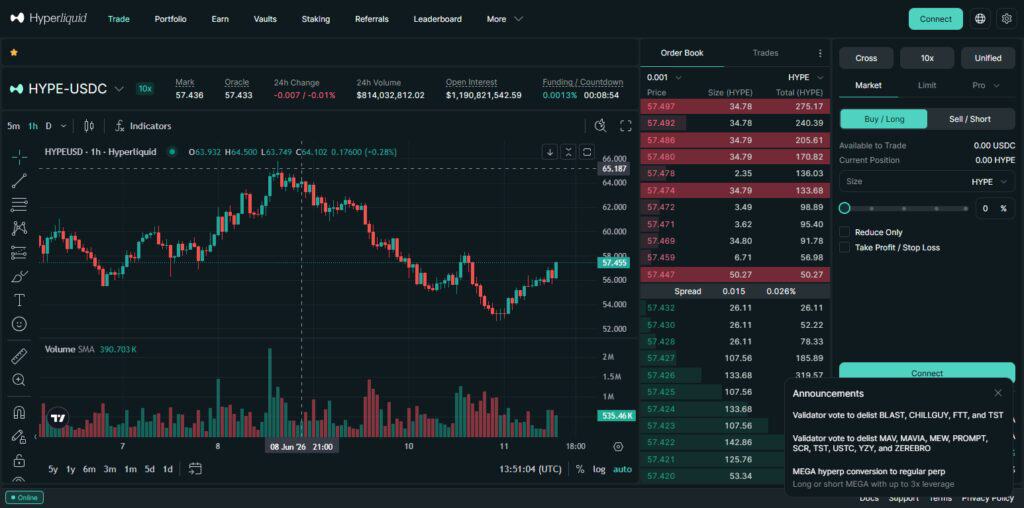Select the horizontal lines Fib tool
Viewport: 1024px width, 508px height.
click(20, 204)
